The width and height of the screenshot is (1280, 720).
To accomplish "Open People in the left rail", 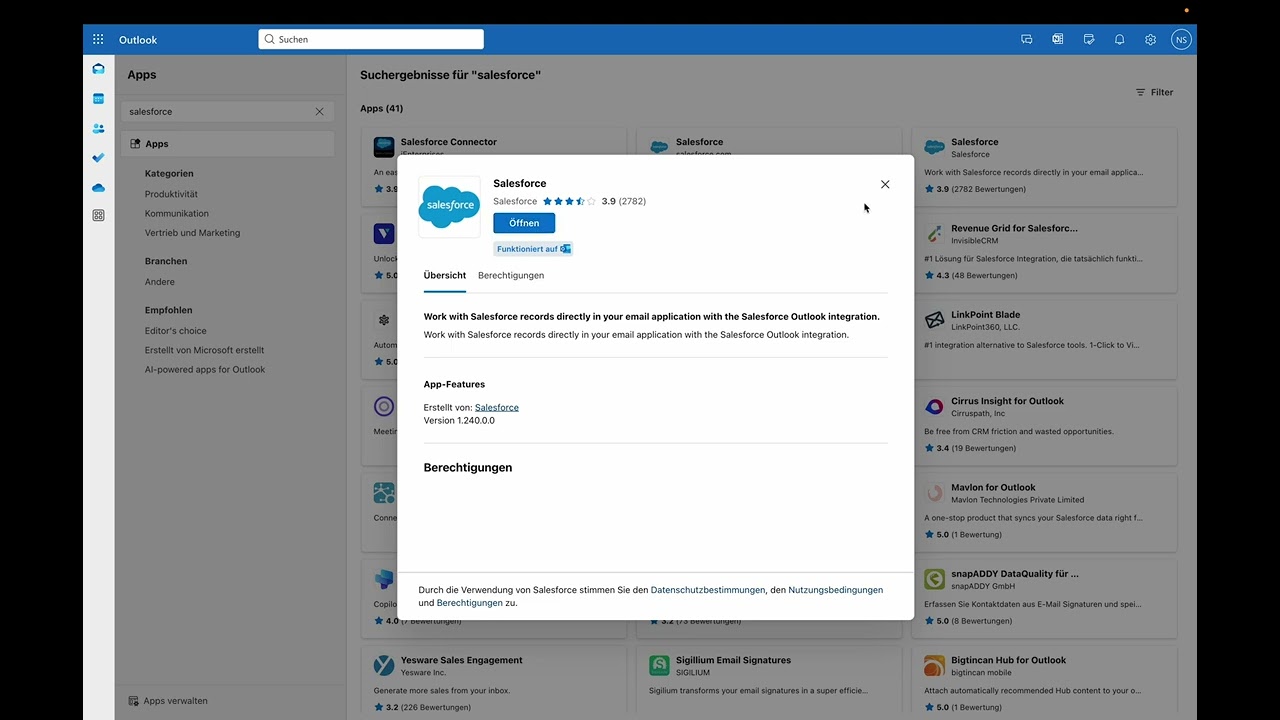I will coord(98,128).
